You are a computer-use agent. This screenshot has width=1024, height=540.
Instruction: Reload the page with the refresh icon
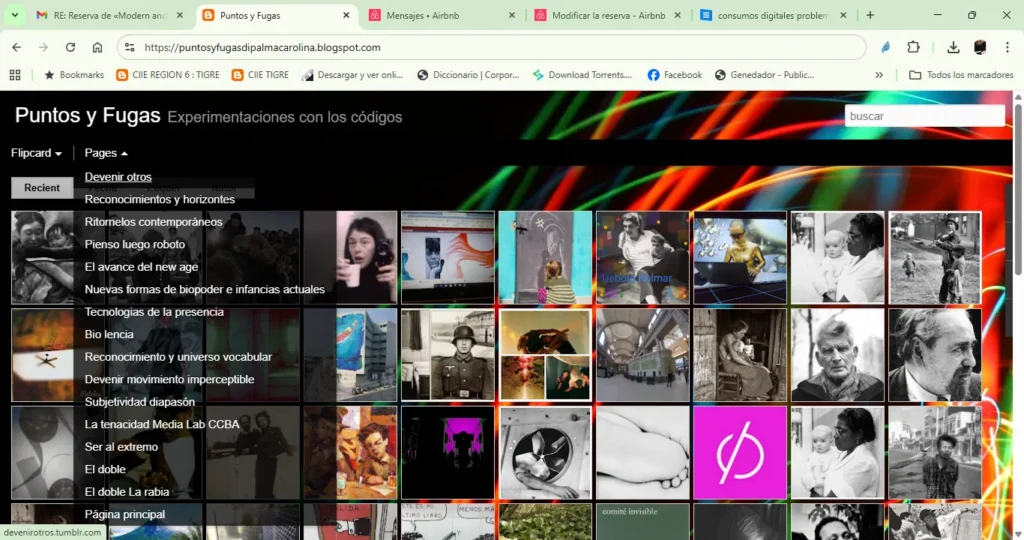[x=70, y=47]
